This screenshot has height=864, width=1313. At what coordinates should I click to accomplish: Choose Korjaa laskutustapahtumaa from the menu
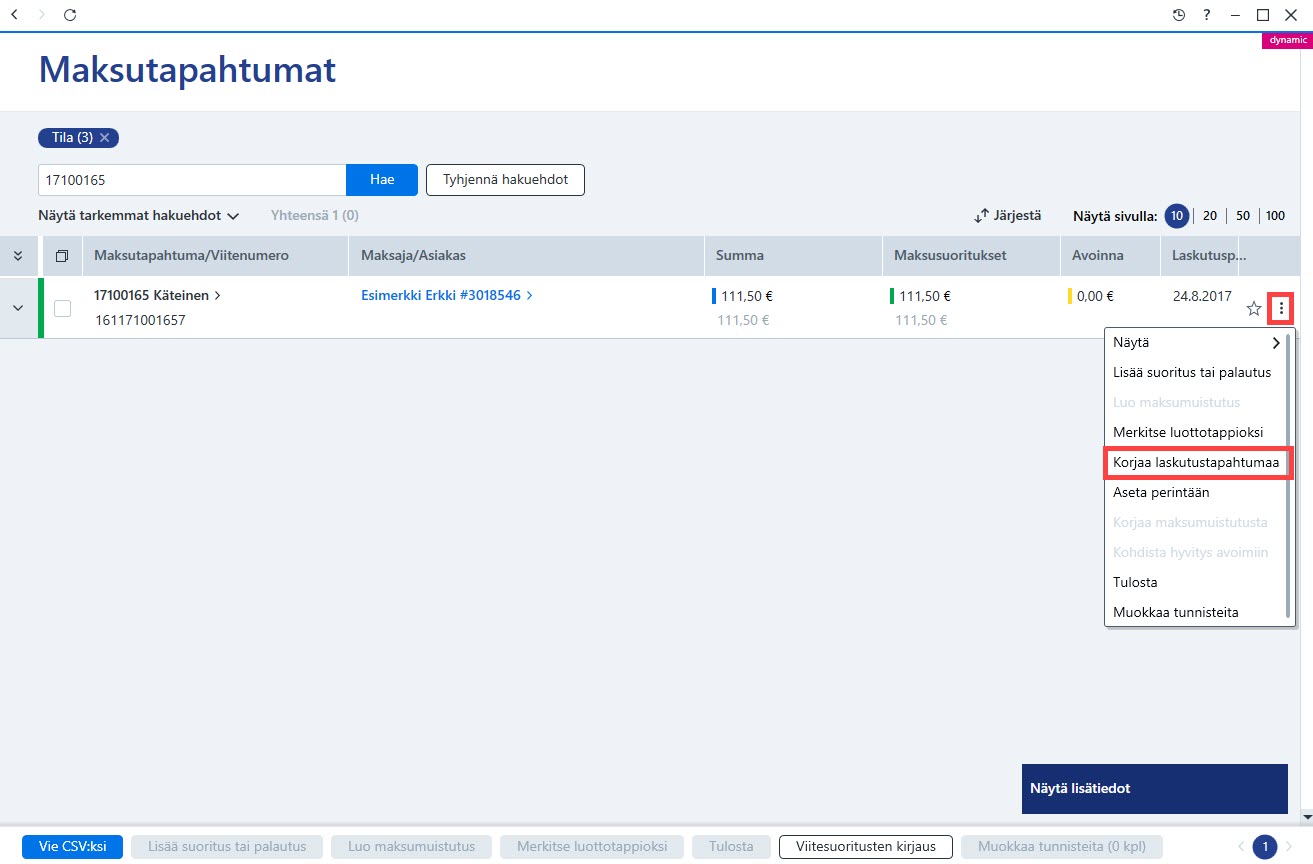pos(1196,462)
